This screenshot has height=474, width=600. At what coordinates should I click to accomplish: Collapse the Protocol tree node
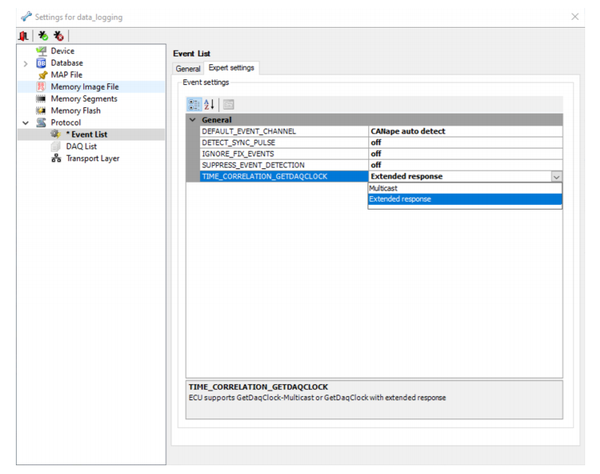pyautogui.click(x=25, y=123)
